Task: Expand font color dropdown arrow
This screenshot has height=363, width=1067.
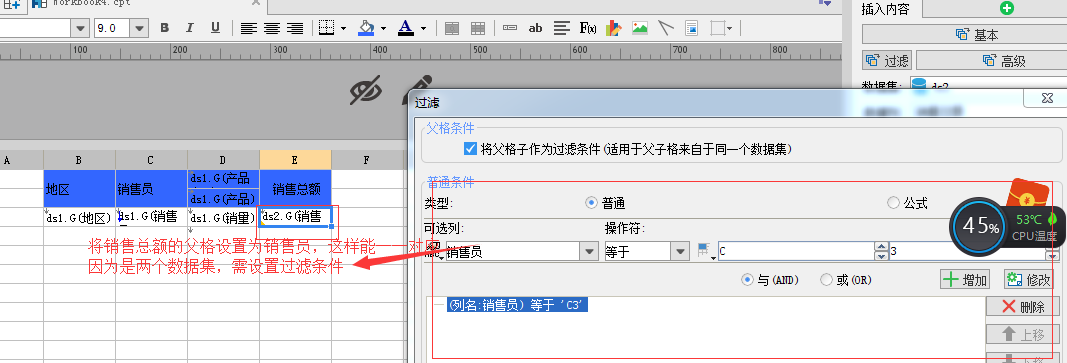Action: point(423,29)
